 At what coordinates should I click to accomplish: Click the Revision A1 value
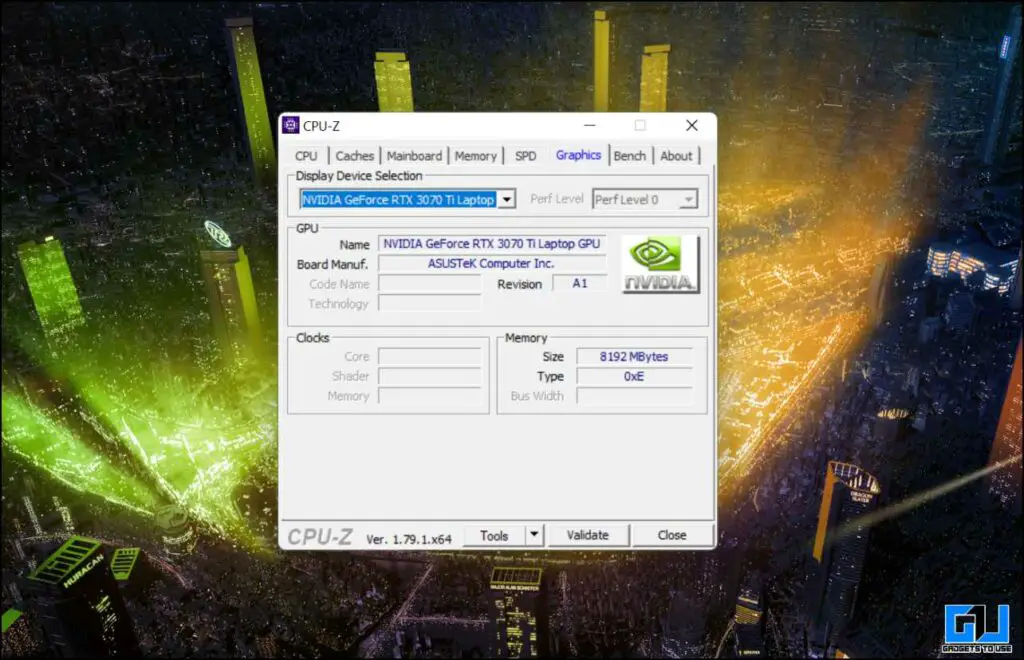click(579, 283)
